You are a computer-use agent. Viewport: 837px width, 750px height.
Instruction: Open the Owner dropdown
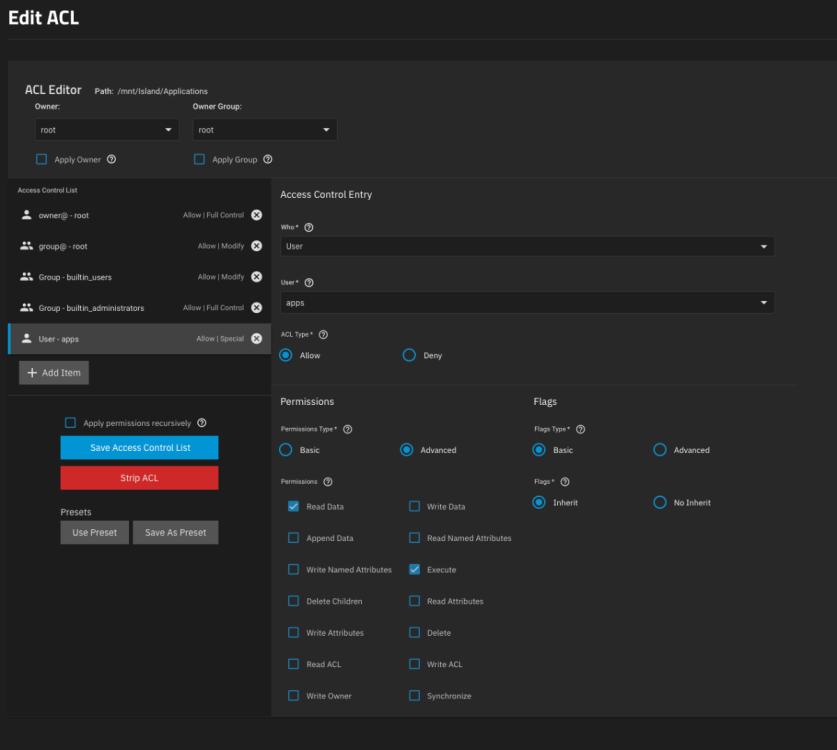tap(106, 130)
